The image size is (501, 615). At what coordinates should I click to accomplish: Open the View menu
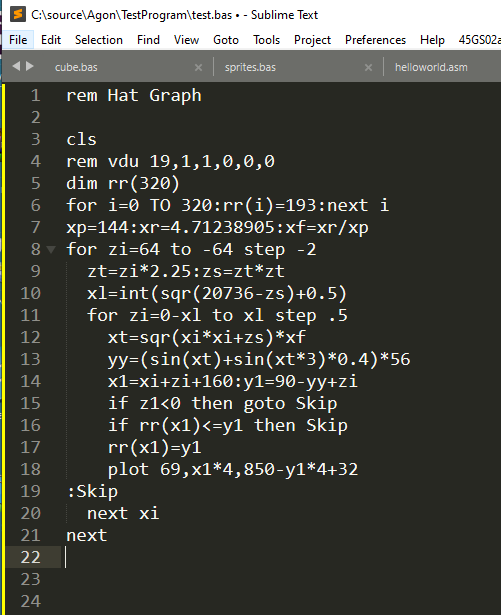pyautogui.click(x=186, y=40)
